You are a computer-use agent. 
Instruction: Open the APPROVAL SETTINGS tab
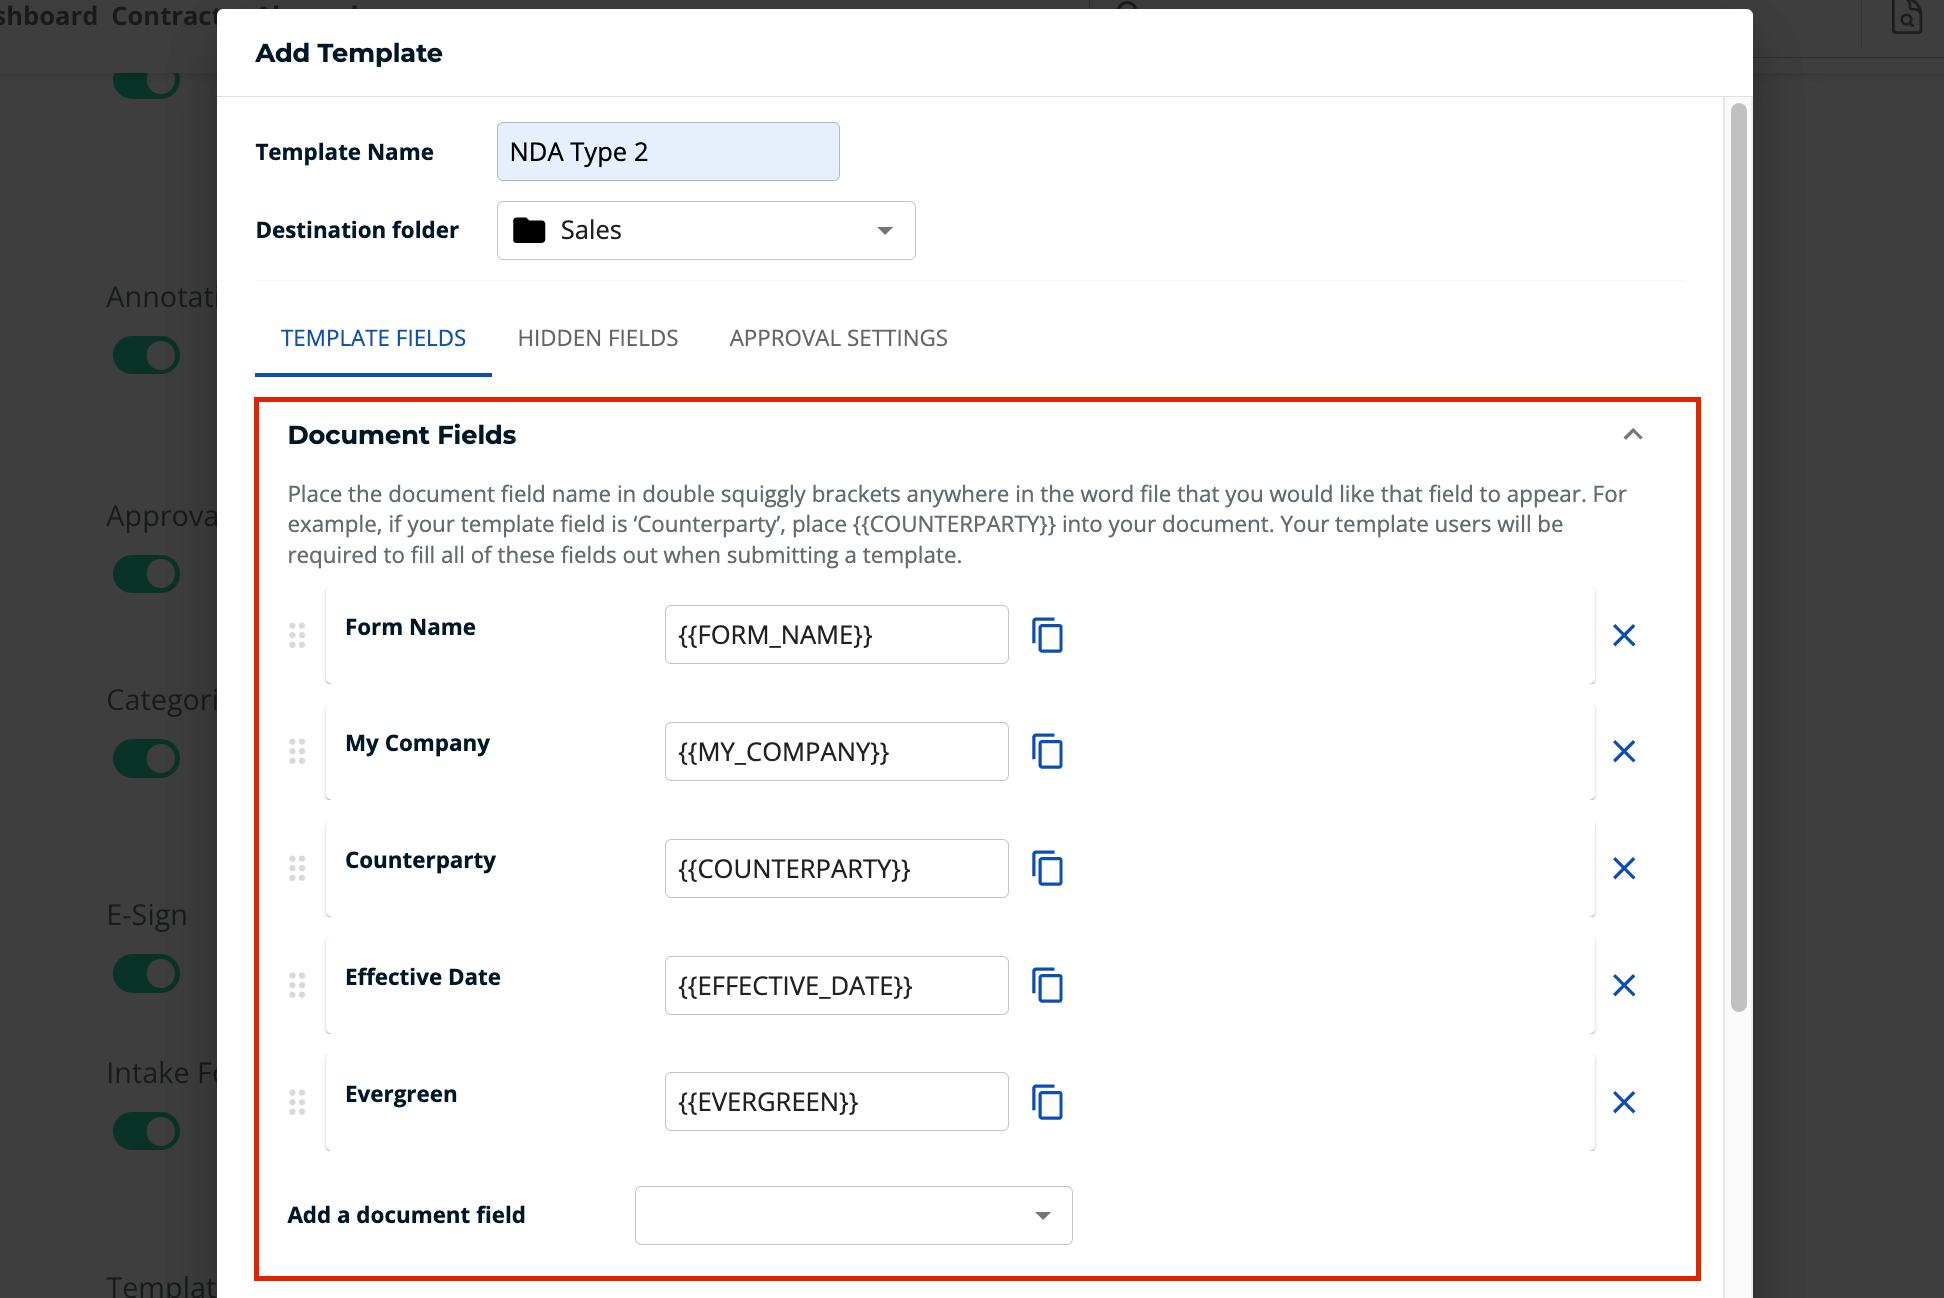[838, 338]
